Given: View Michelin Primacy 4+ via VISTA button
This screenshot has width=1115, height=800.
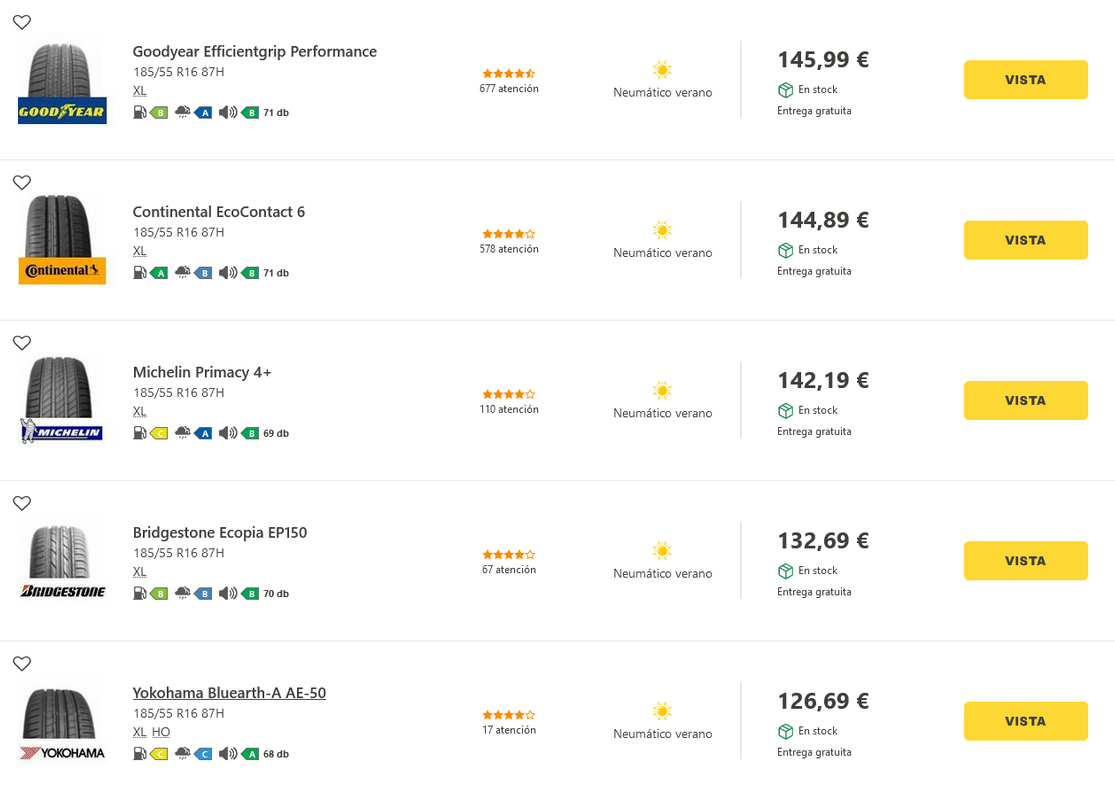Looking at the screenshot, I should click(1025, 400).
